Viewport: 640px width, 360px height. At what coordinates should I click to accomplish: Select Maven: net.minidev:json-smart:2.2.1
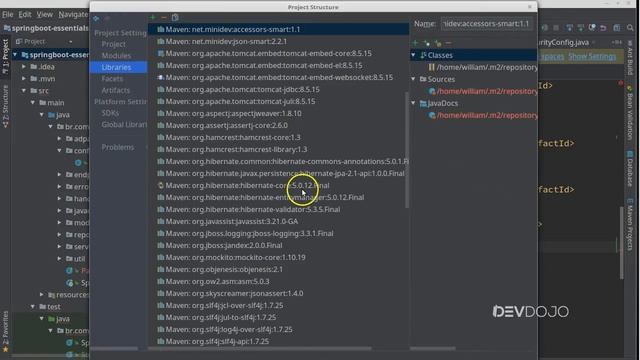coord(278,41)
